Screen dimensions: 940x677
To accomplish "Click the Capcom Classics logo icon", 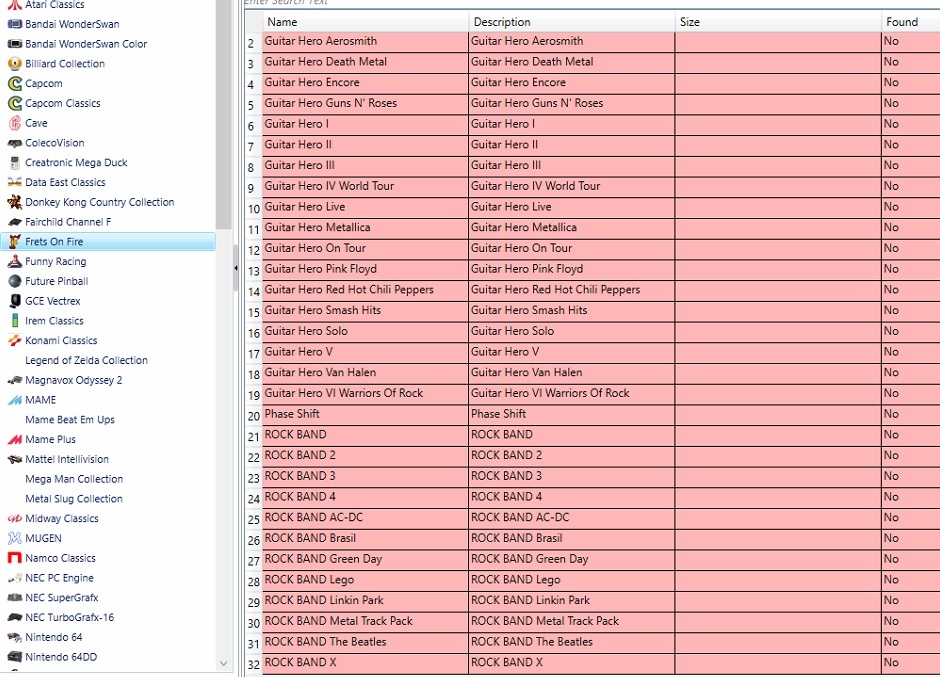I will pos(14,103).
